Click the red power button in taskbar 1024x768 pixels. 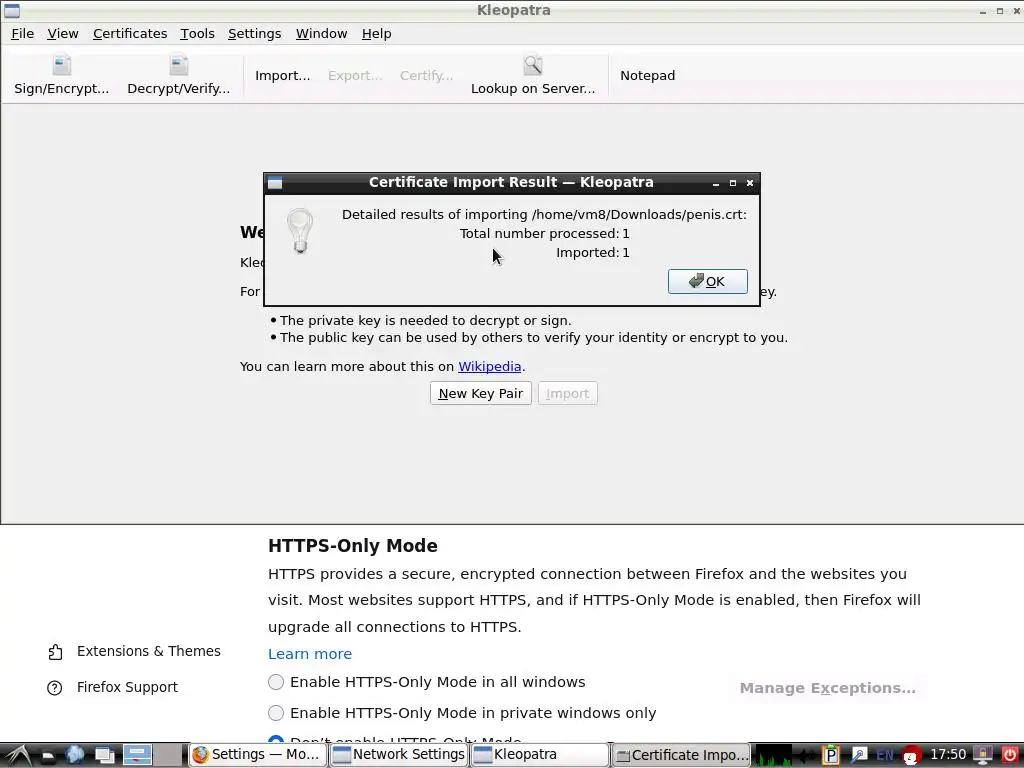coord(1010,756)
